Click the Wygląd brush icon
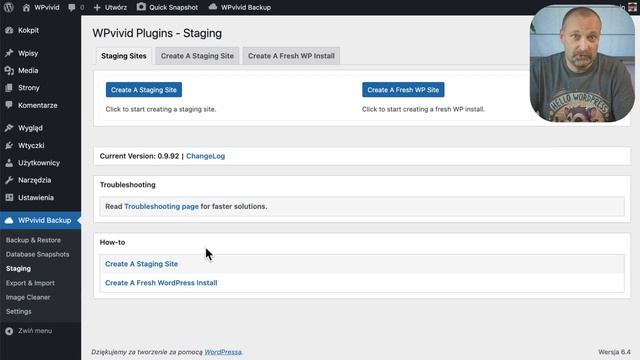 click(9, 128)
